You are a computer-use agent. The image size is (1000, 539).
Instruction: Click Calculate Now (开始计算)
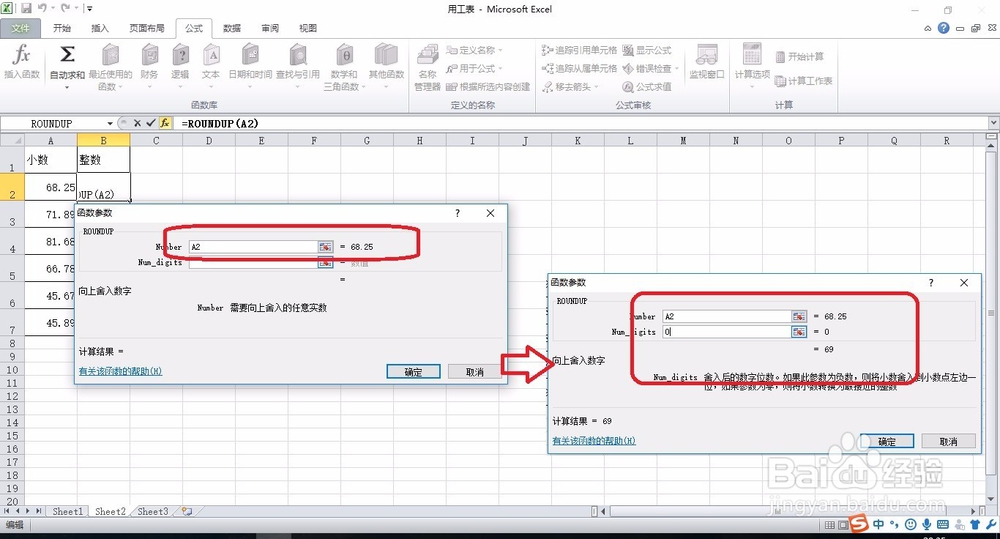(800, 57)
